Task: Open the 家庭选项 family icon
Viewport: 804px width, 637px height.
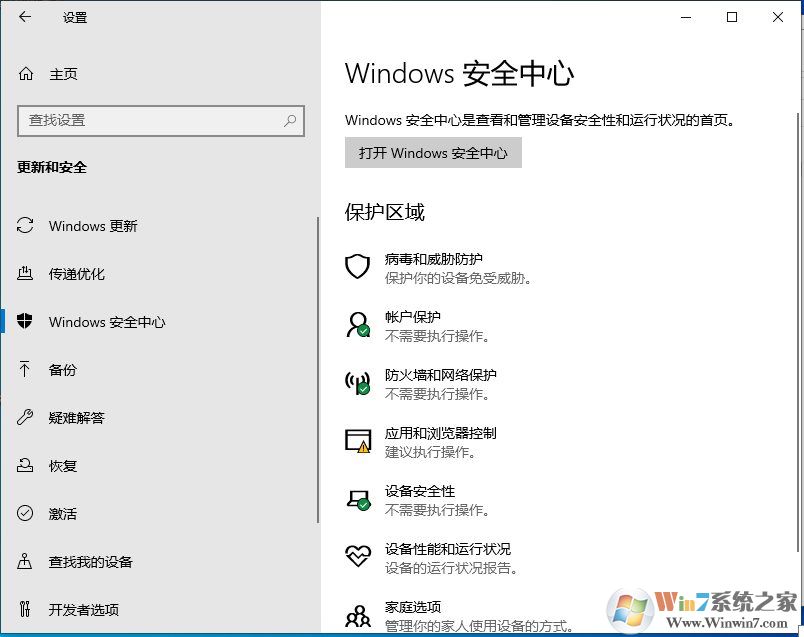Action: [357, 614]
